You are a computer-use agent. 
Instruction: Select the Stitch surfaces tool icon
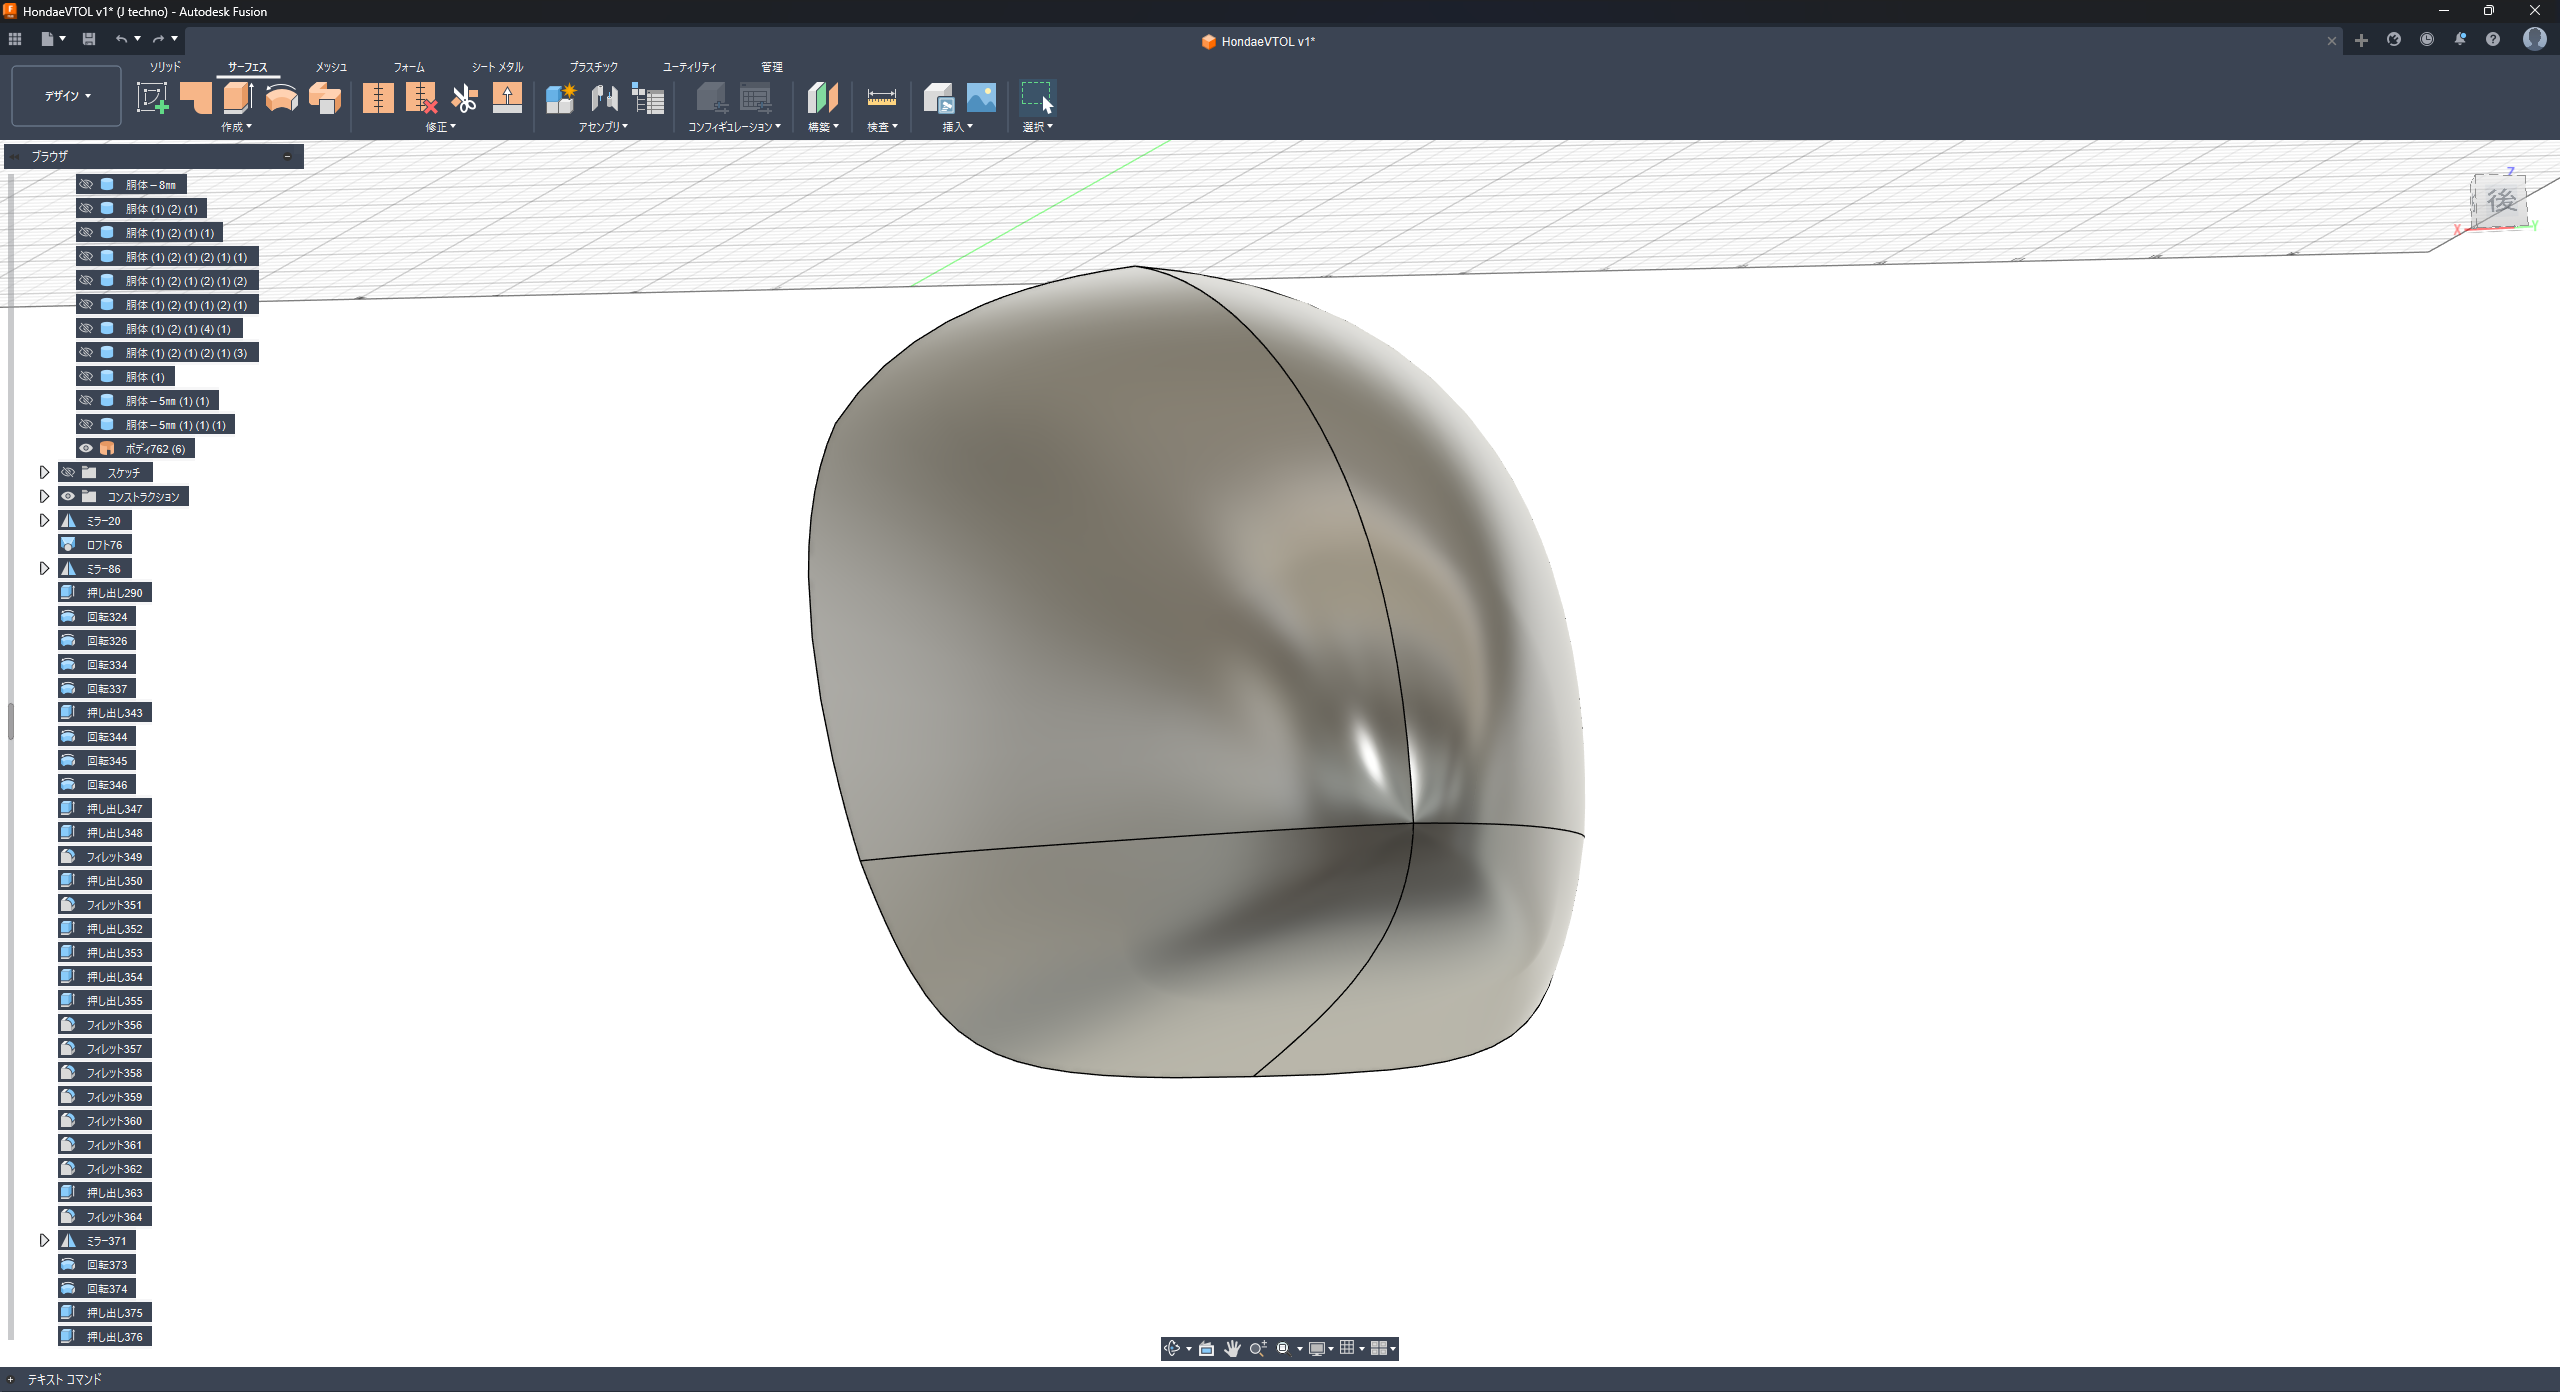[378, 98]
